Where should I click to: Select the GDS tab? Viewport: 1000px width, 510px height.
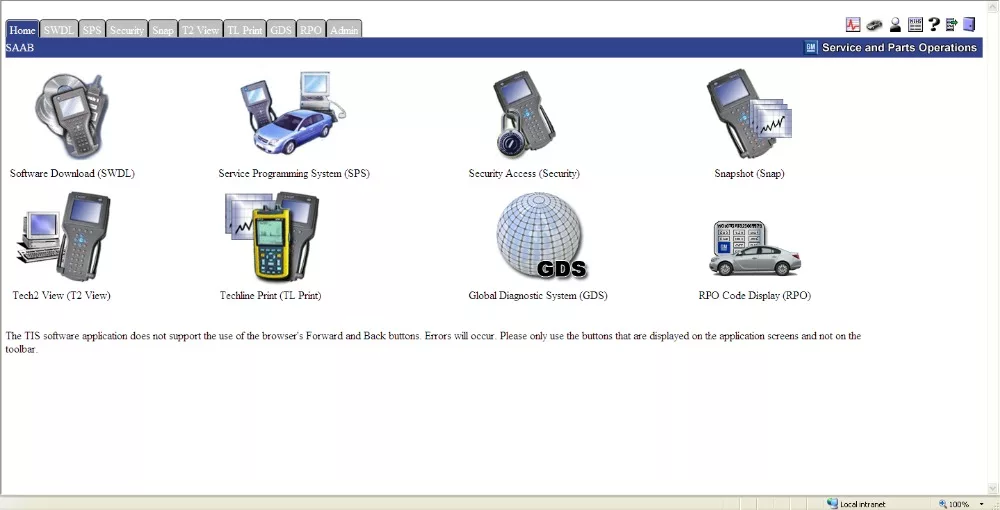(281, 30)
